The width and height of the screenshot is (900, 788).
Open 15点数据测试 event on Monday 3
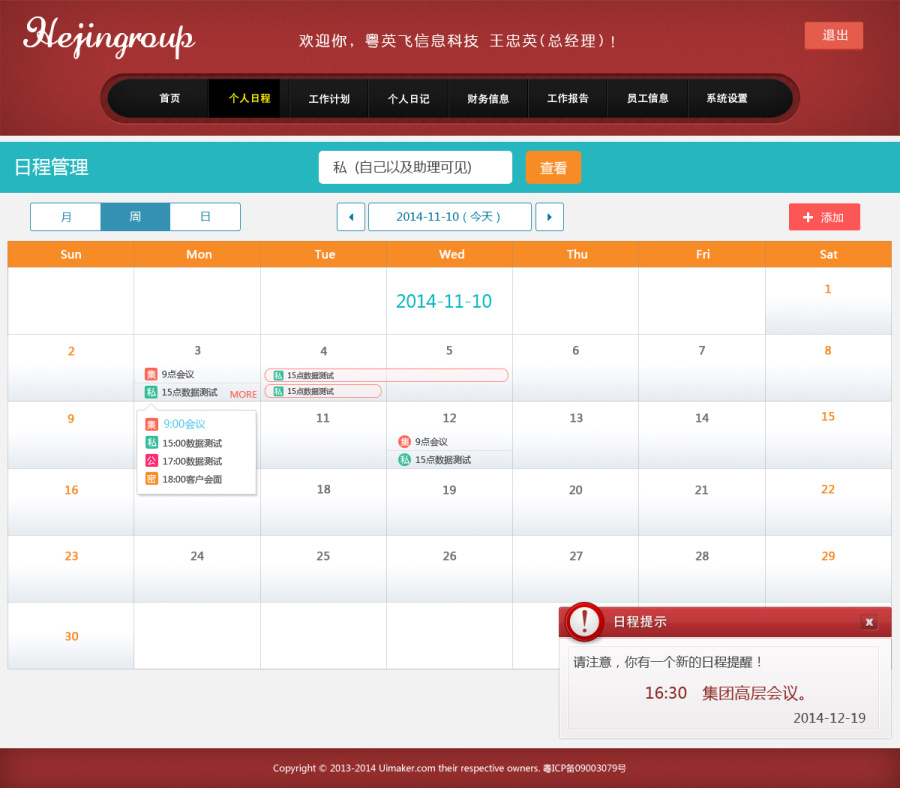189,393
